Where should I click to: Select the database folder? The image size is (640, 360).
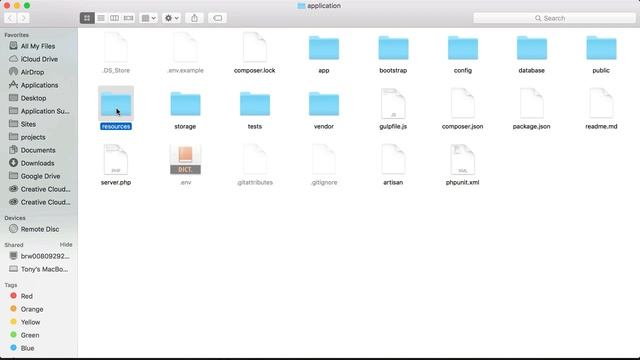531,53
